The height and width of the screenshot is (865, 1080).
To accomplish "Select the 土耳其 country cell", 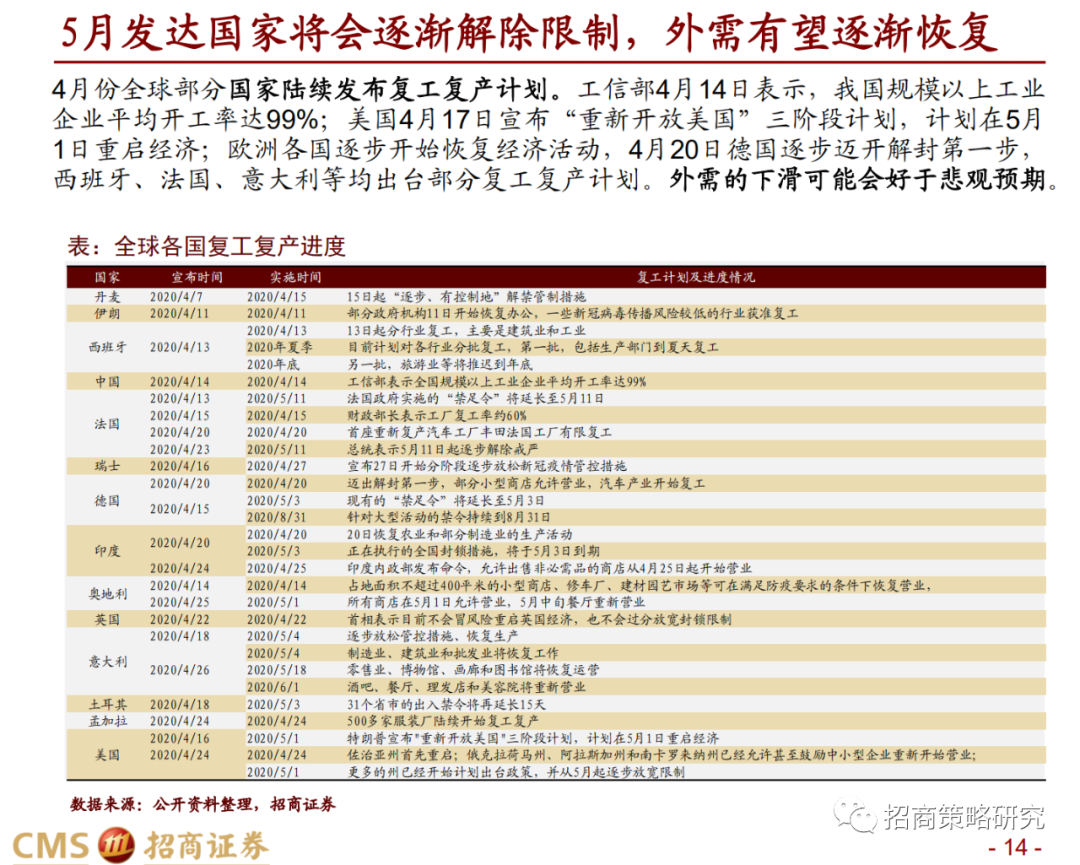I will point(107,704).
